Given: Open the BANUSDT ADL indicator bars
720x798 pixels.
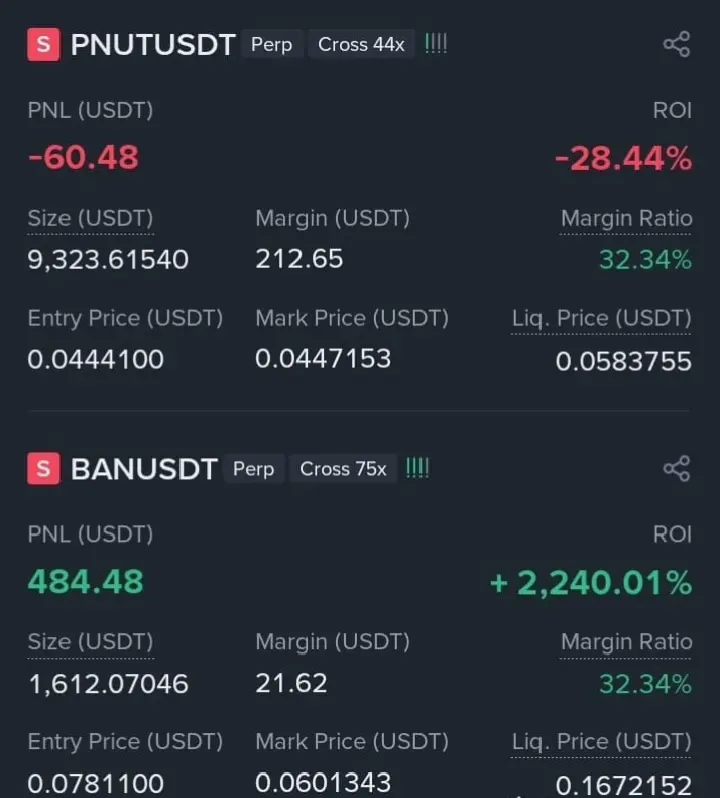Looking at the screenshot, I should tap(418, 468).
